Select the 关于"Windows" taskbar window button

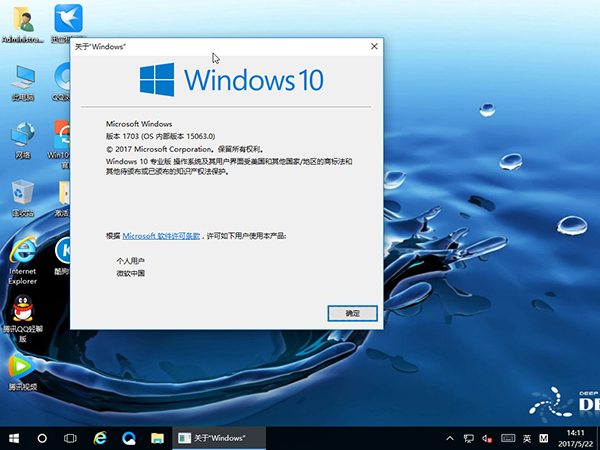coord(218,438)
